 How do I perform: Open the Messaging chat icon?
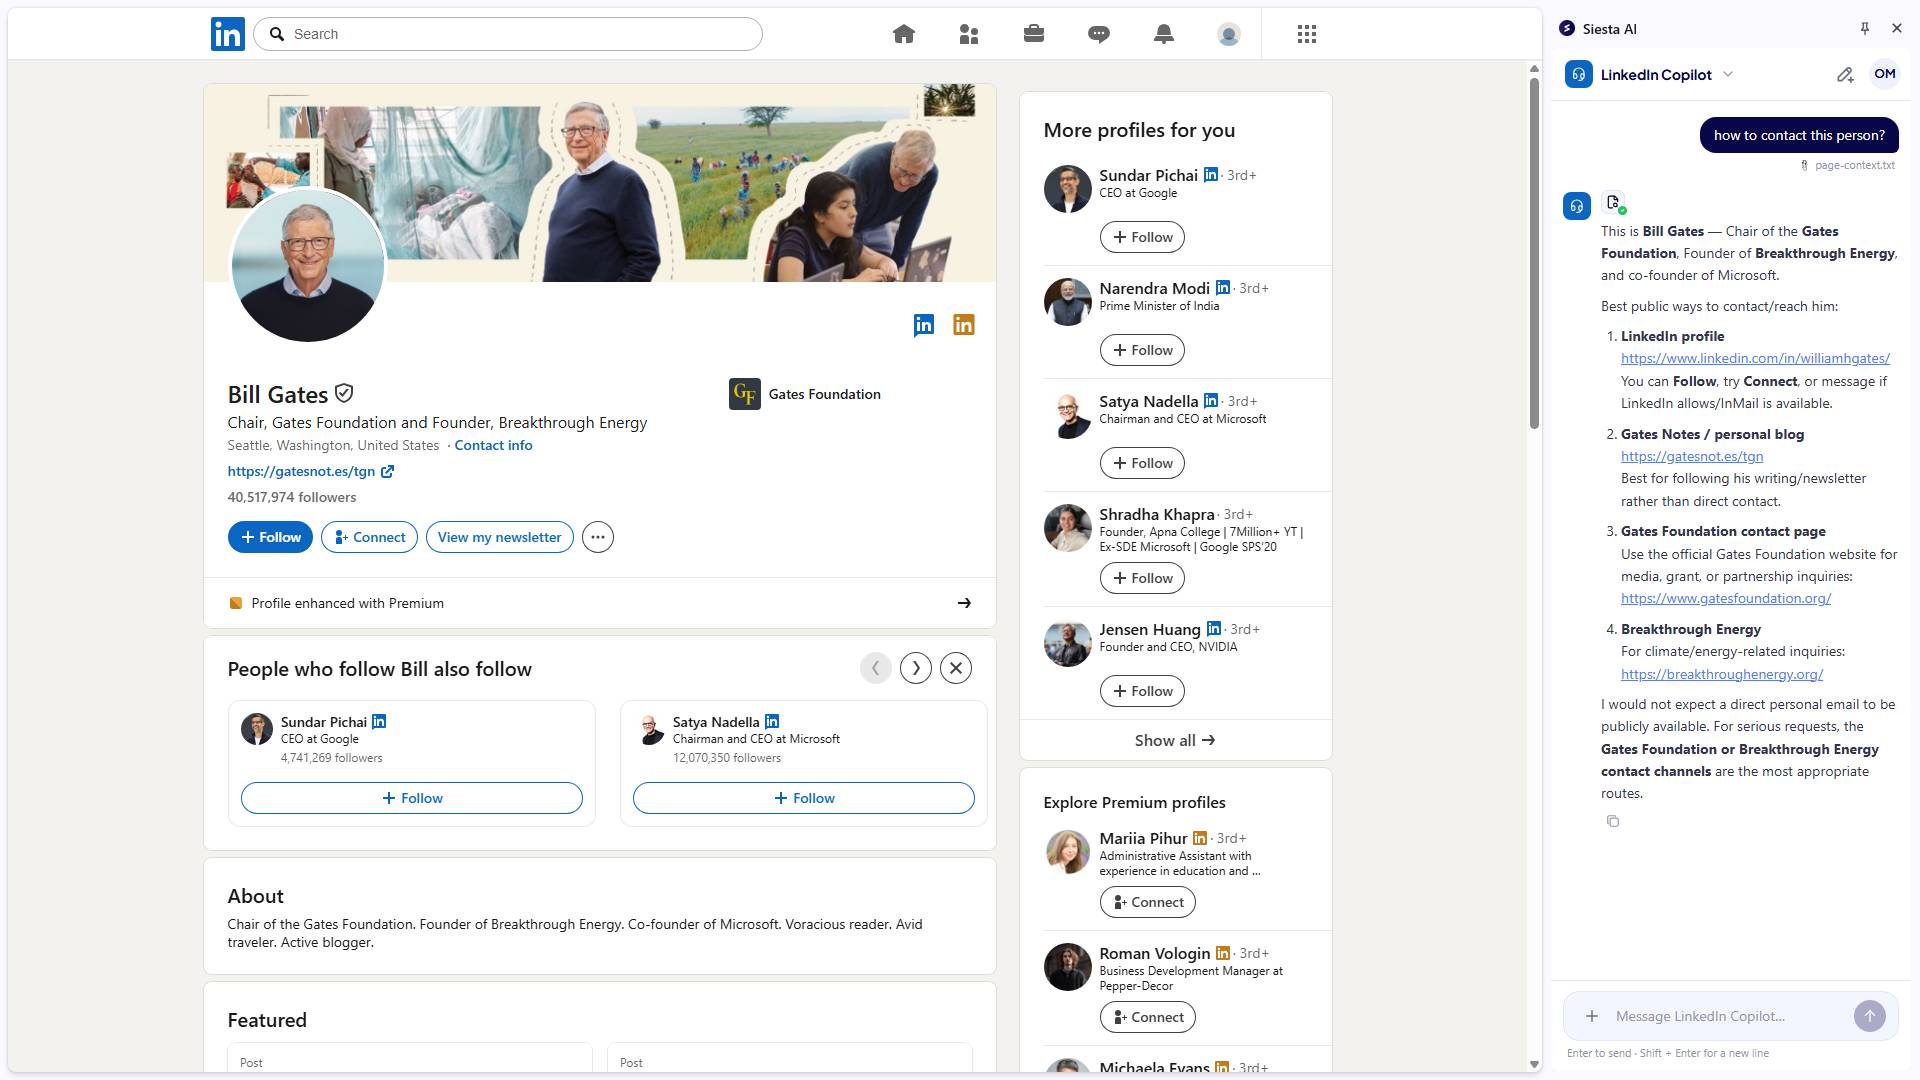click(1099, 34)
